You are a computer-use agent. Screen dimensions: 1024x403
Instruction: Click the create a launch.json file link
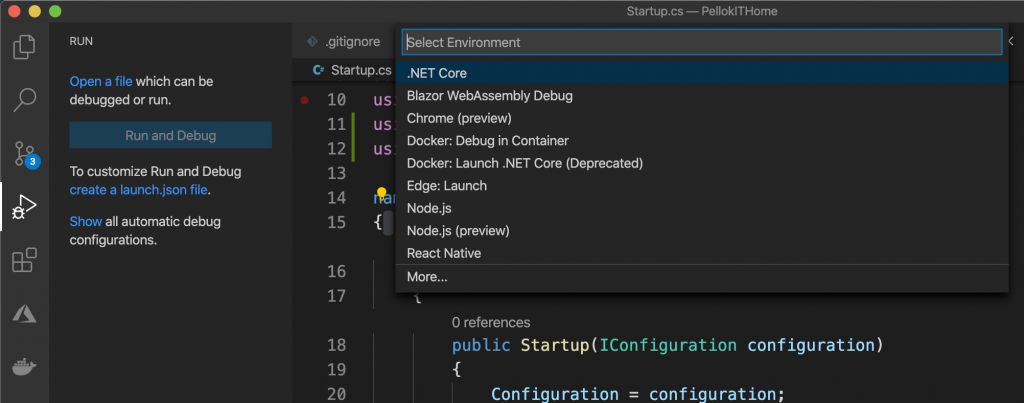point(140,190)
